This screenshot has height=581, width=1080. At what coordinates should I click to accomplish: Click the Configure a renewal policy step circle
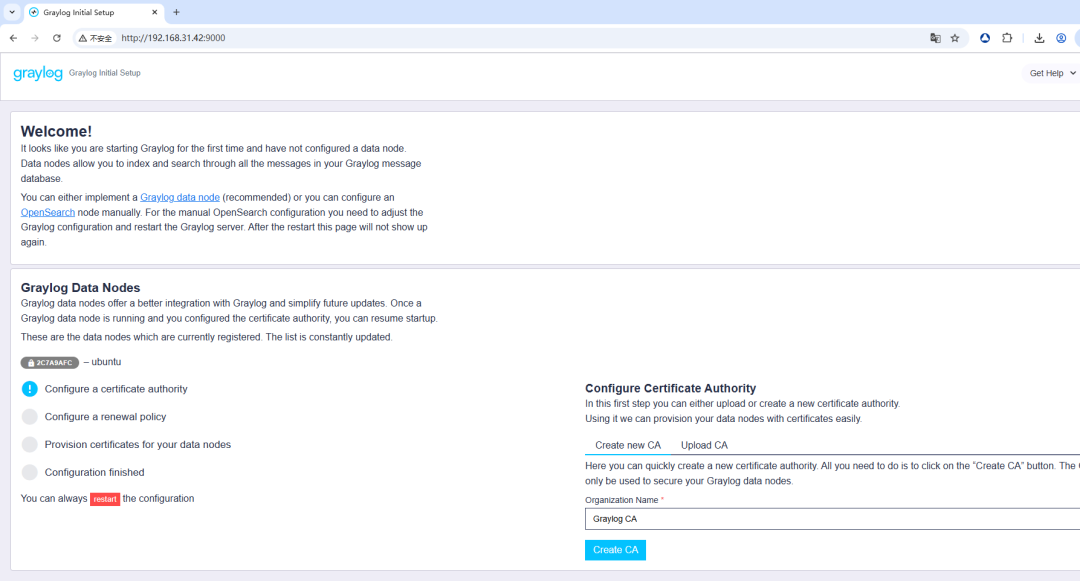click(x=30, y=416)
